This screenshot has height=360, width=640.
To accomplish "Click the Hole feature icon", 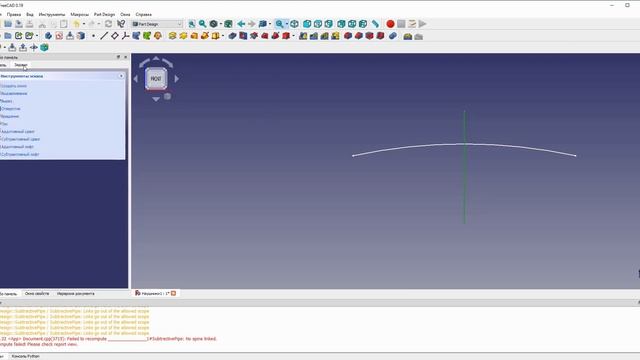I will point(243,36).
